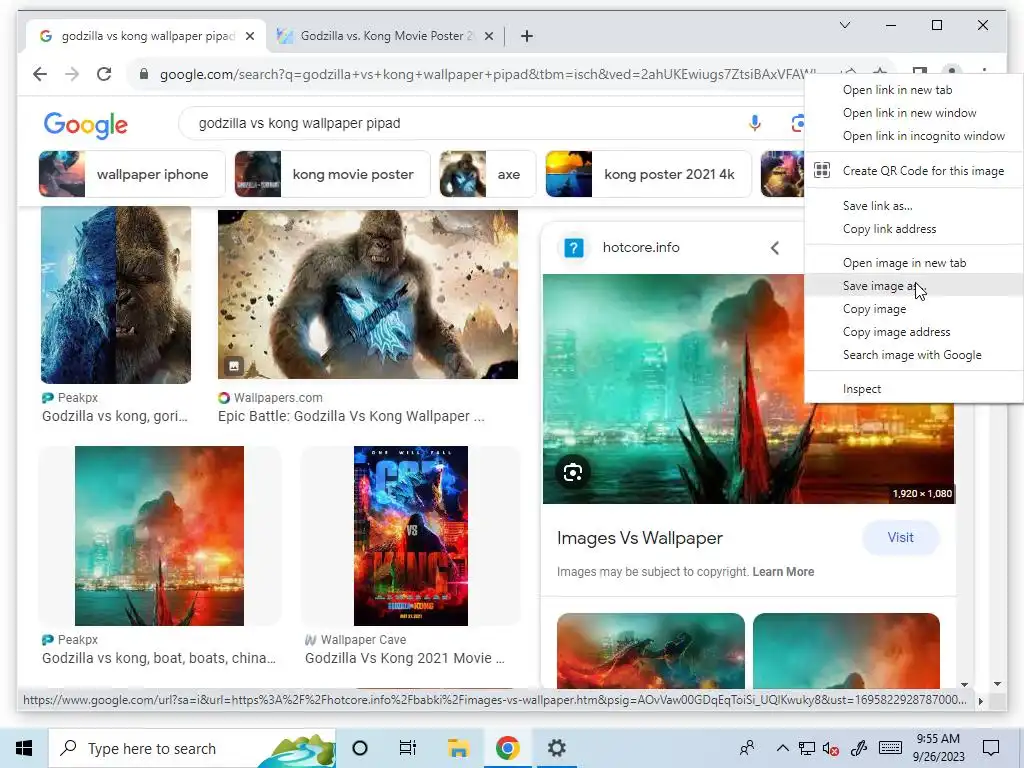The image size is (1024, 768).
Task: Start voice search with the microphone icon
Action: pos(754,123)
